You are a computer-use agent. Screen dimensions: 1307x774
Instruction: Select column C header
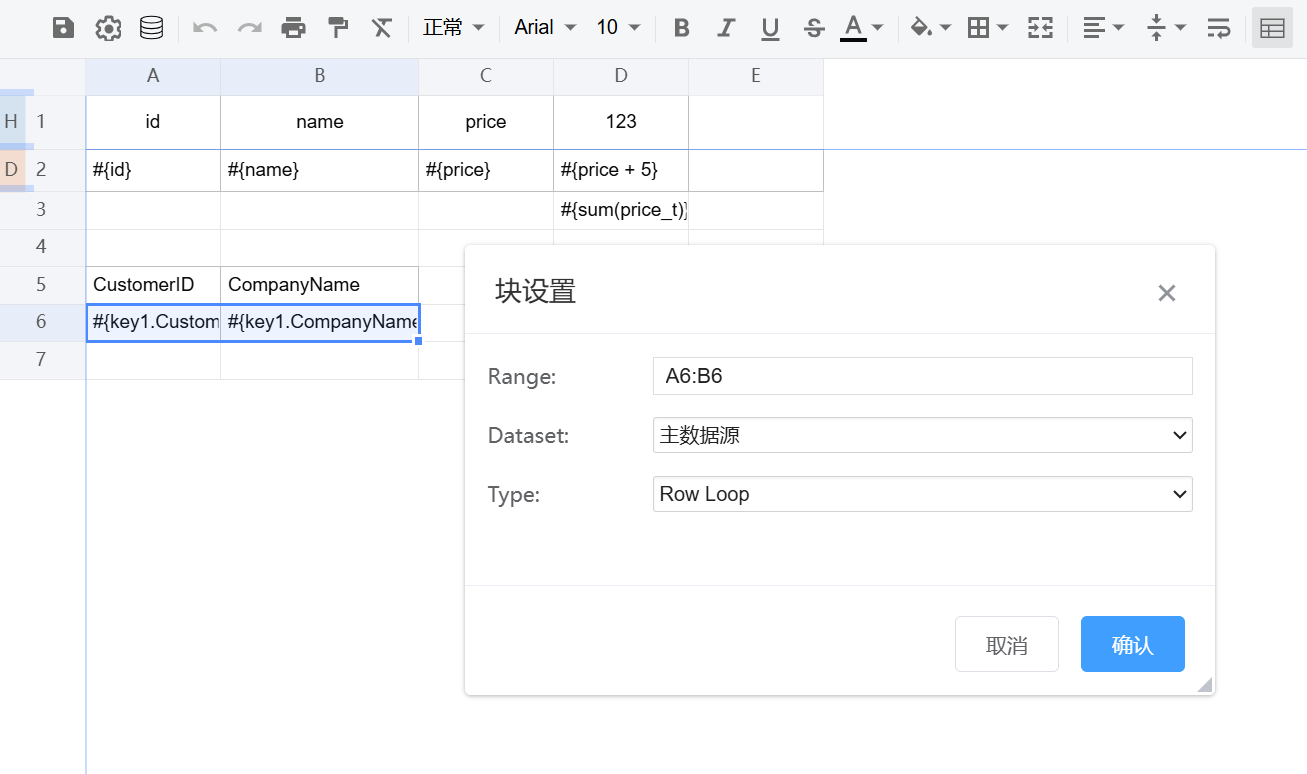(485, 76)
